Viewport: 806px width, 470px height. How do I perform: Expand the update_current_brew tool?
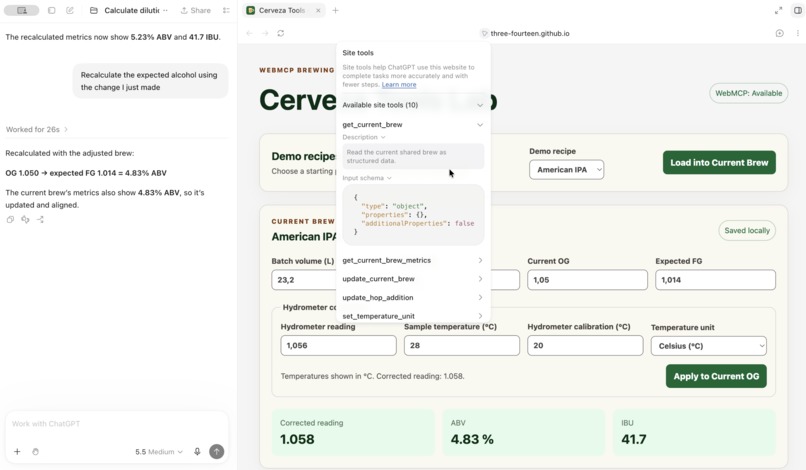(413, 279)
